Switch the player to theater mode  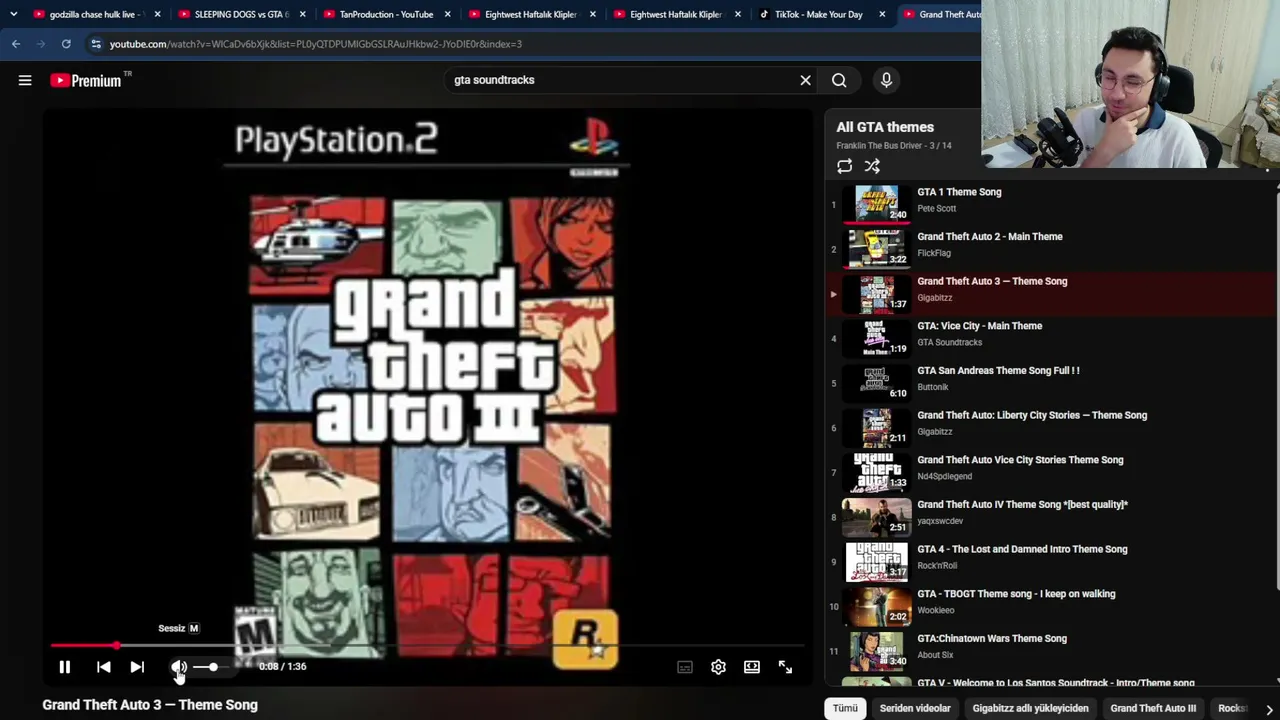752,667
